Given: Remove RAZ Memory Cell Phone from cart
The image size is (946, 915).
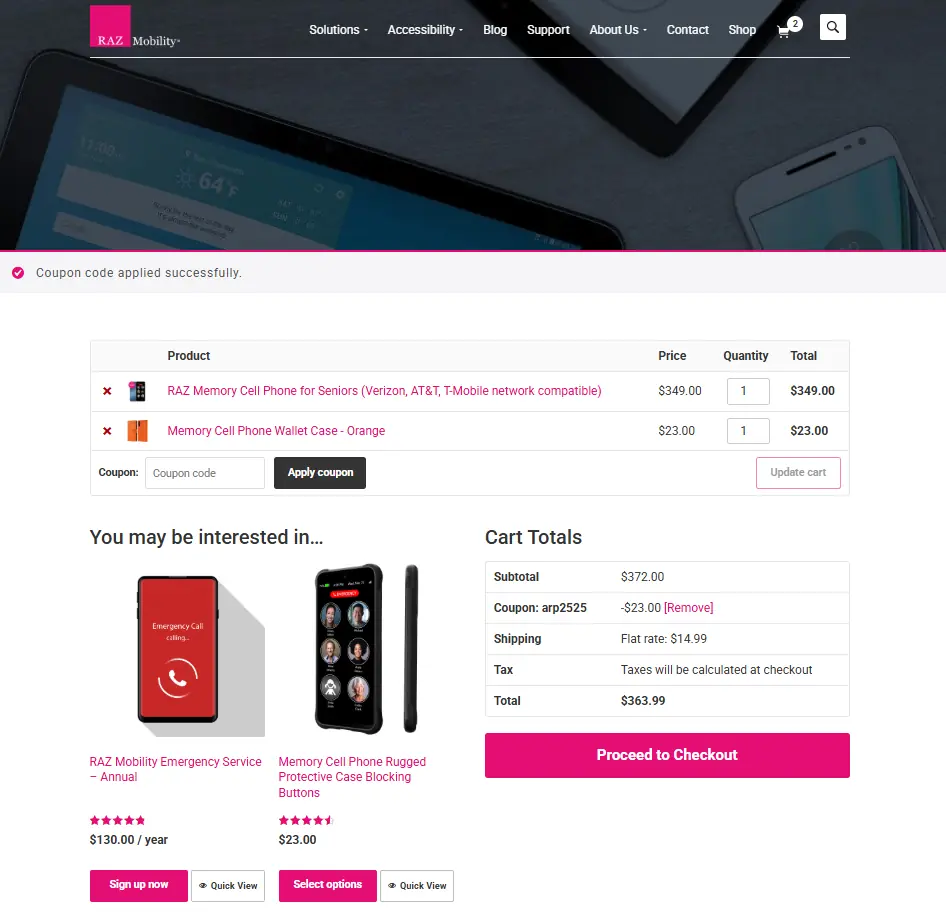Looking at the screenshot, I should click(107, 391).
